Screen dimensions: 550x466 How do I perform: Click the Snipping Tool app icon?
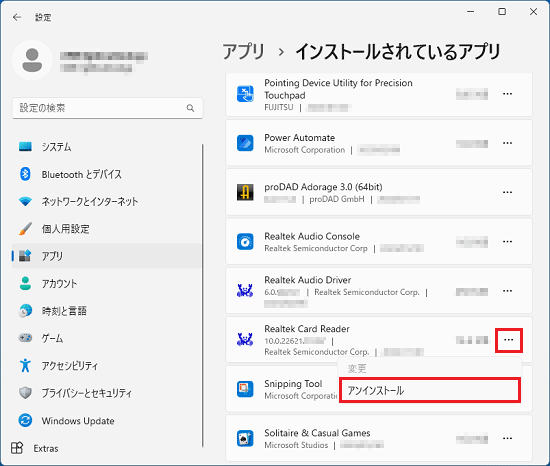(245, 389)
